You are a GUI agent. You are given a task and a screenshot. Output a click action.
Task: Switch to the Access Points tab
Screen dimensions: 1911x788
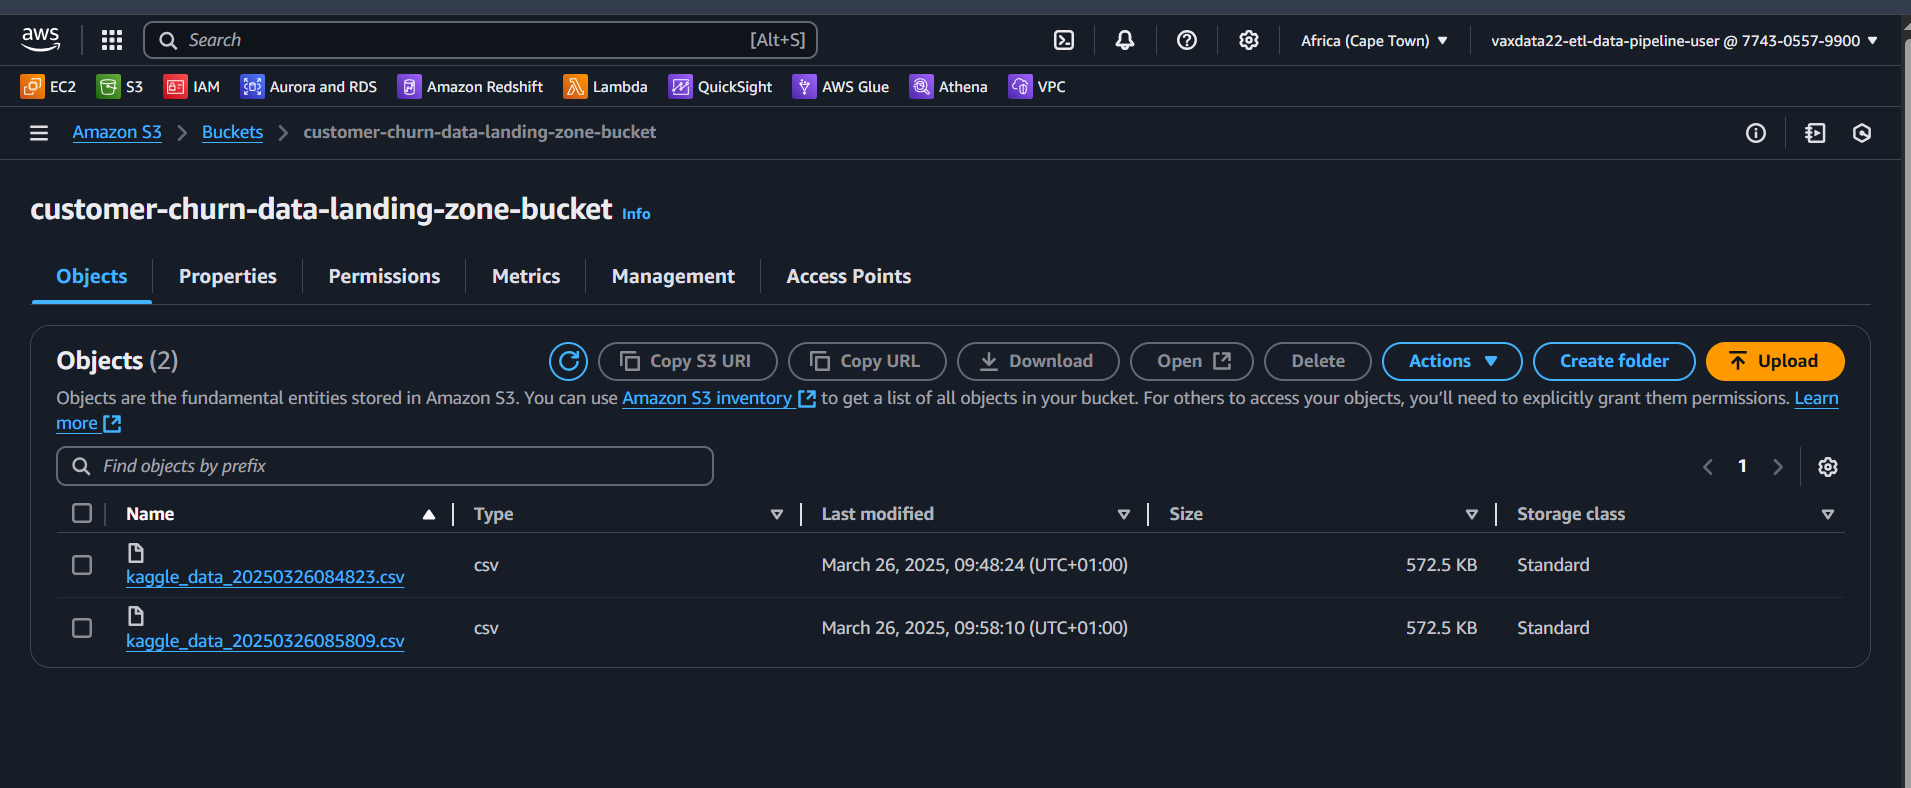click(849, 276)
